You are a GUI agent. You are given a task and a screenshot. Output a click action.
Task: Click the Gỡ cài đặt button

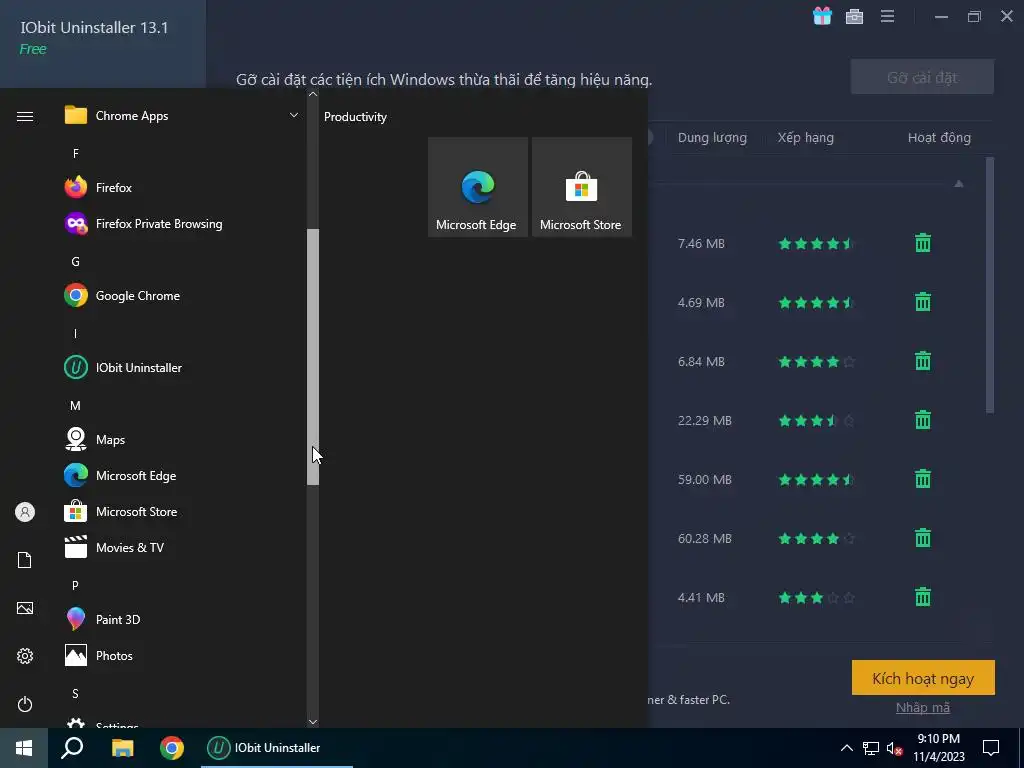(922, 77)
